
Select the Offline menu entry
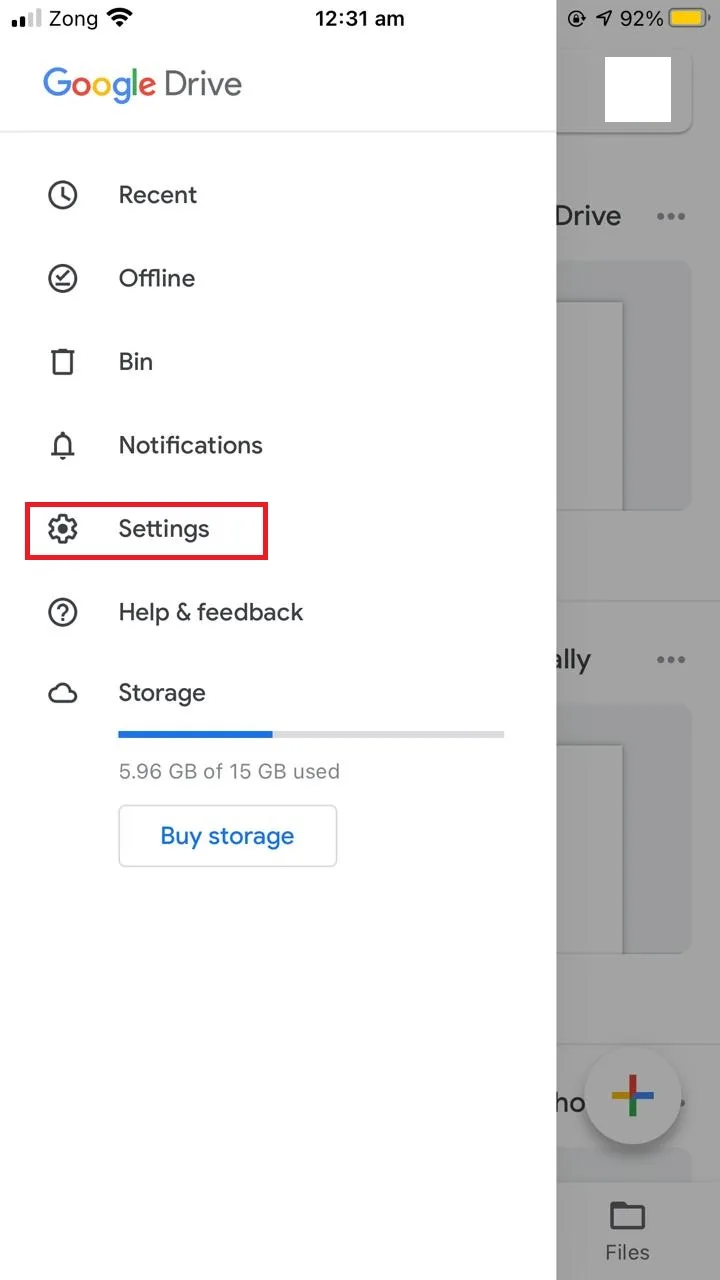pyautogui.click(x=157, y=278)
